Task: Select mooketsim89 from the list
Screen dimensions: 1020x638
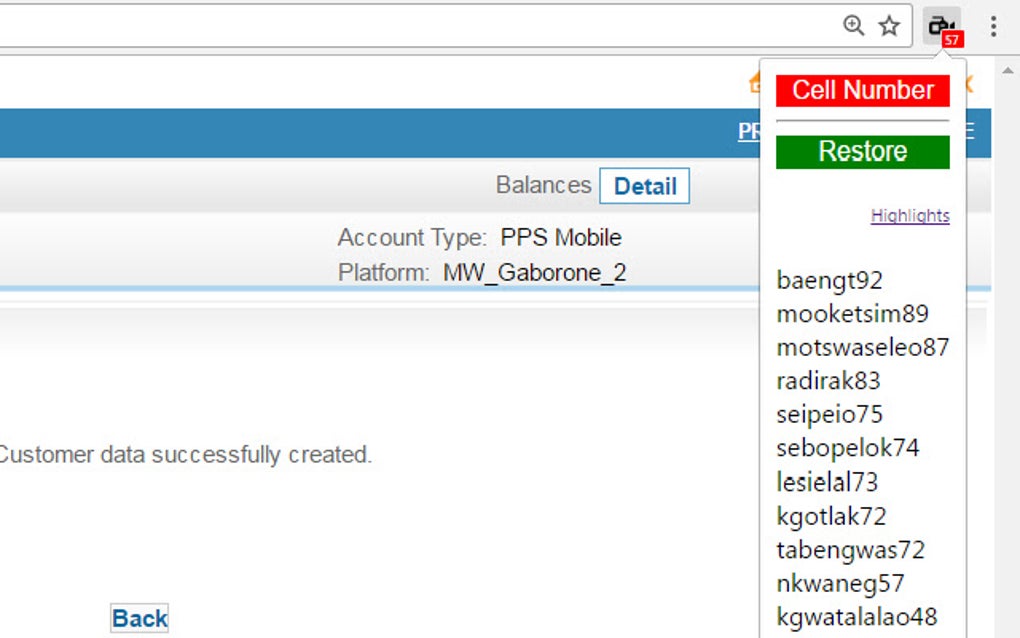Action: click(852, 313)
